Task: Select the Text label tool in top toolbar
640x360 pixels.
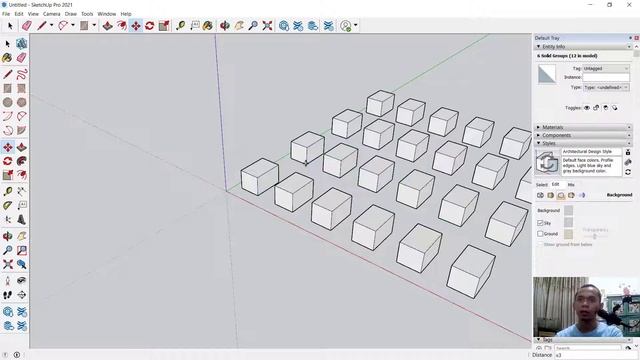Action: [x=195, y=26]
